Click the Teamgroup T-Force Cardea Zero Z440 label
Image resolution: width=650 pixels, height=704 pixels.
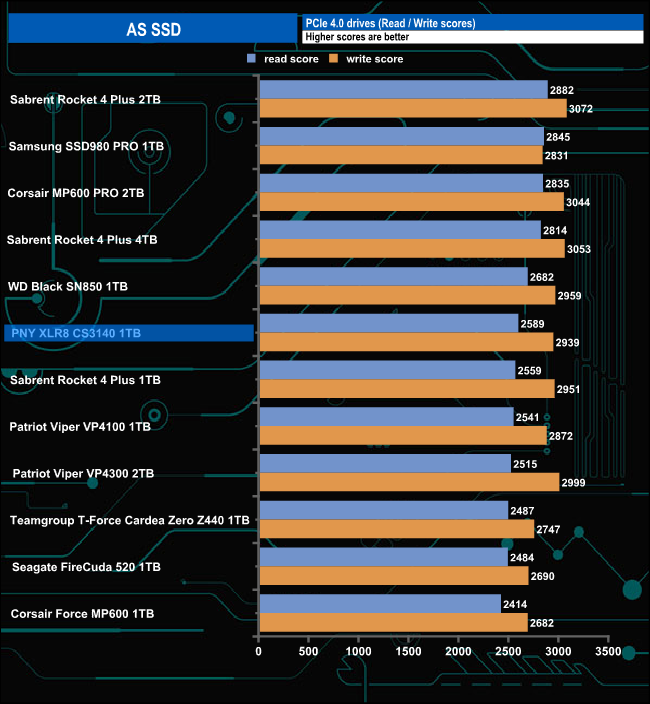[130, 520]
